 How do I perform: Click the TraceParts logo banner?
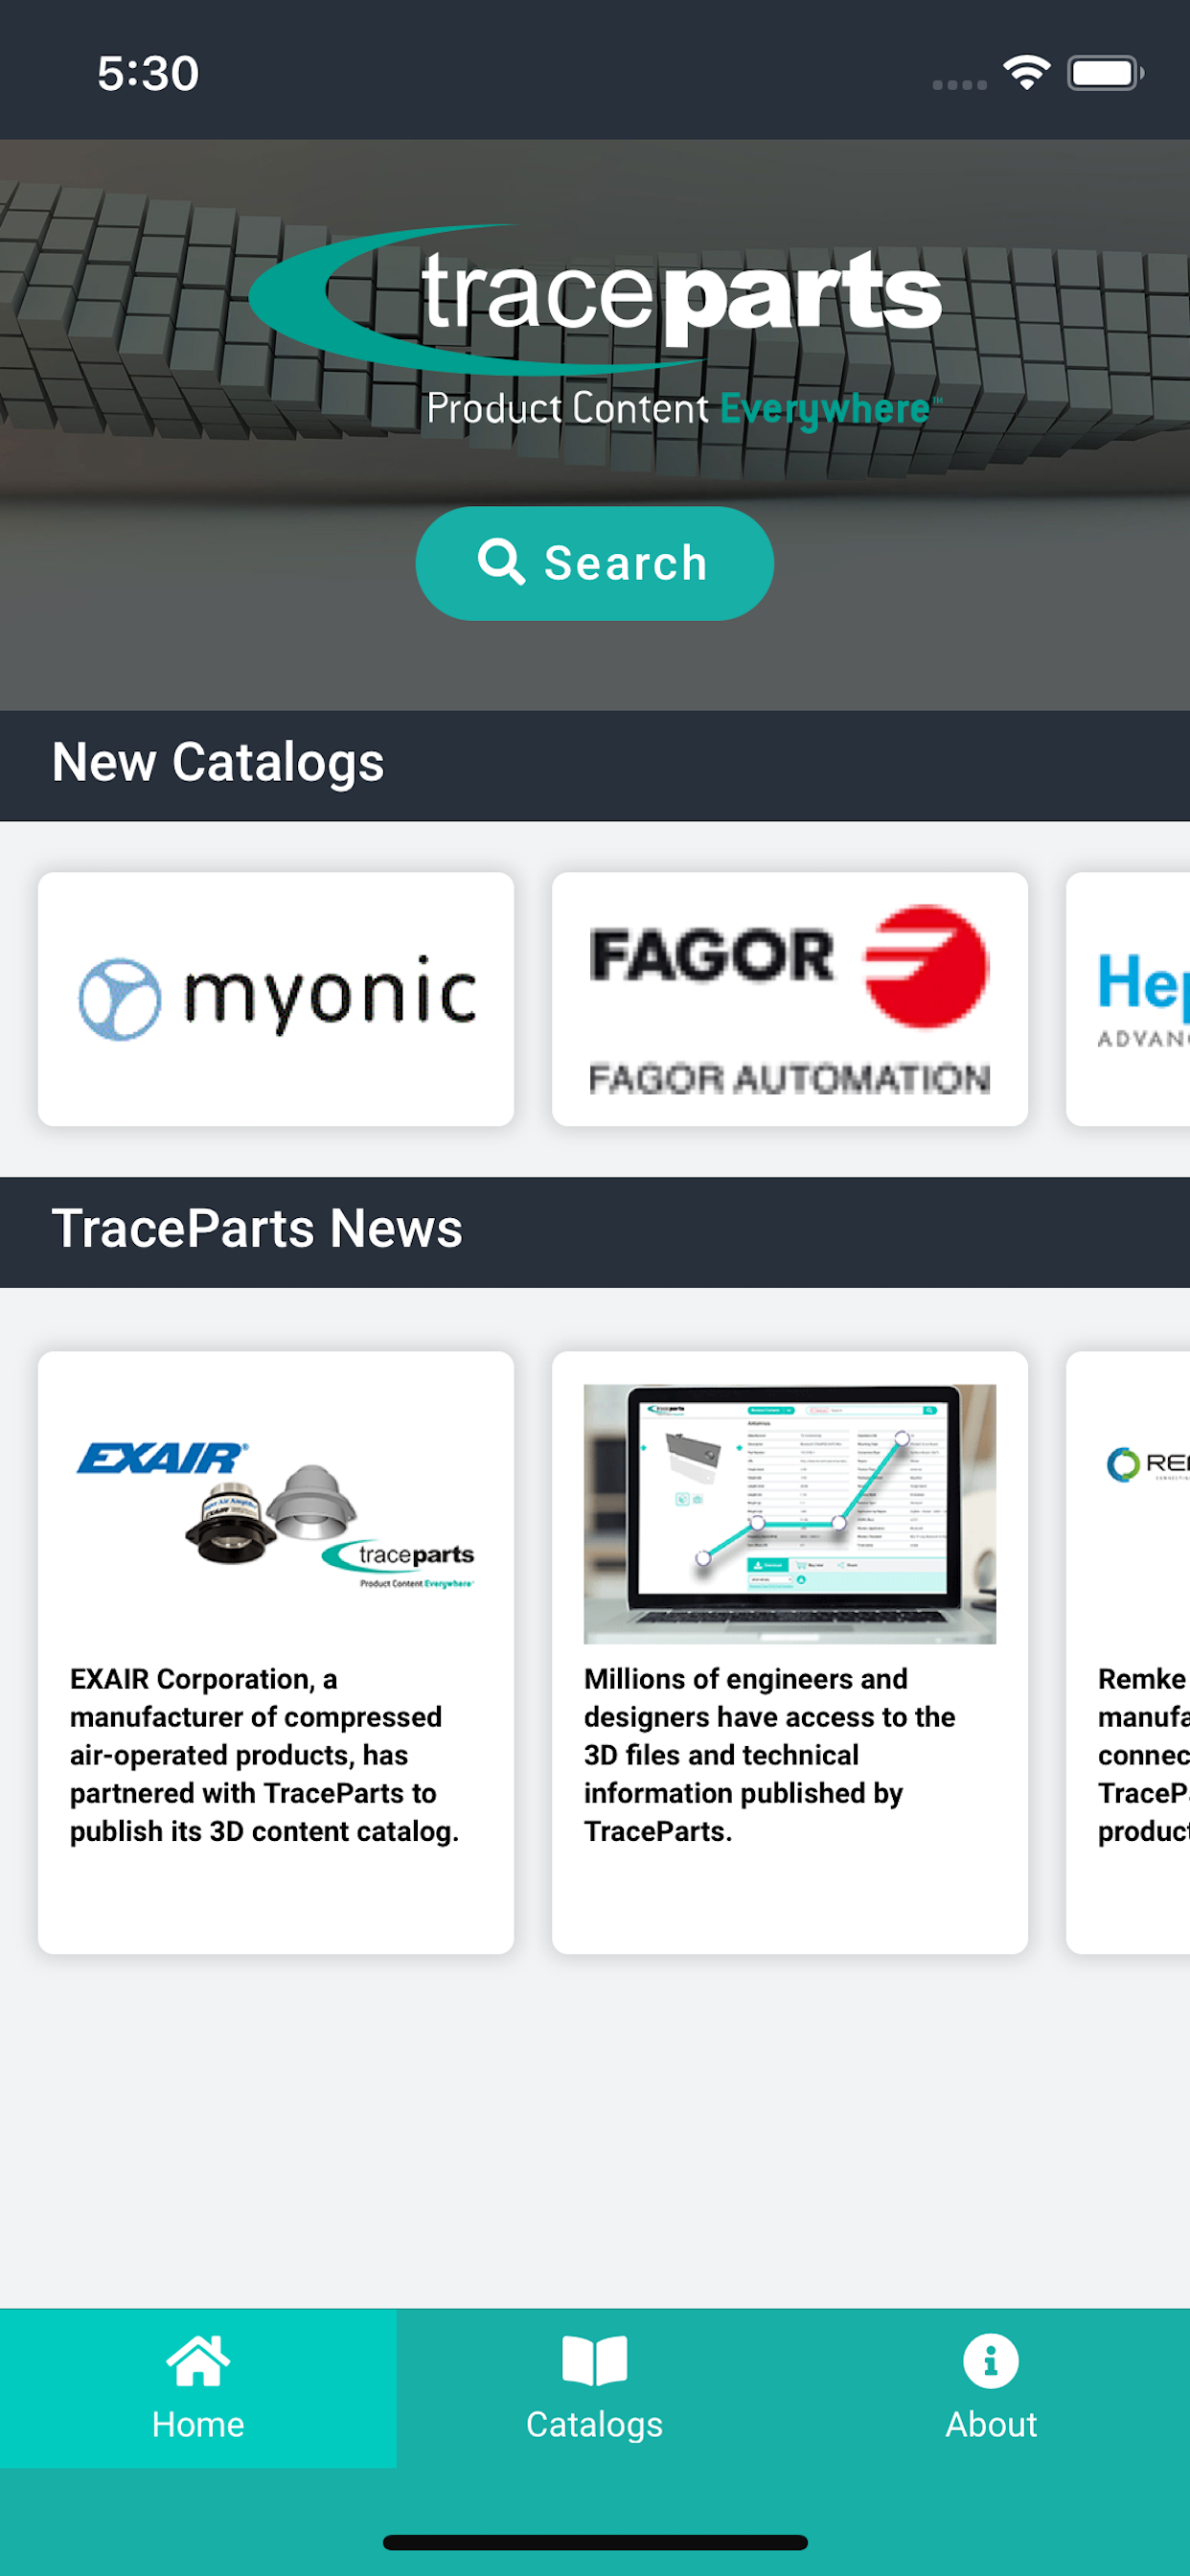click(x=595, y=326)
